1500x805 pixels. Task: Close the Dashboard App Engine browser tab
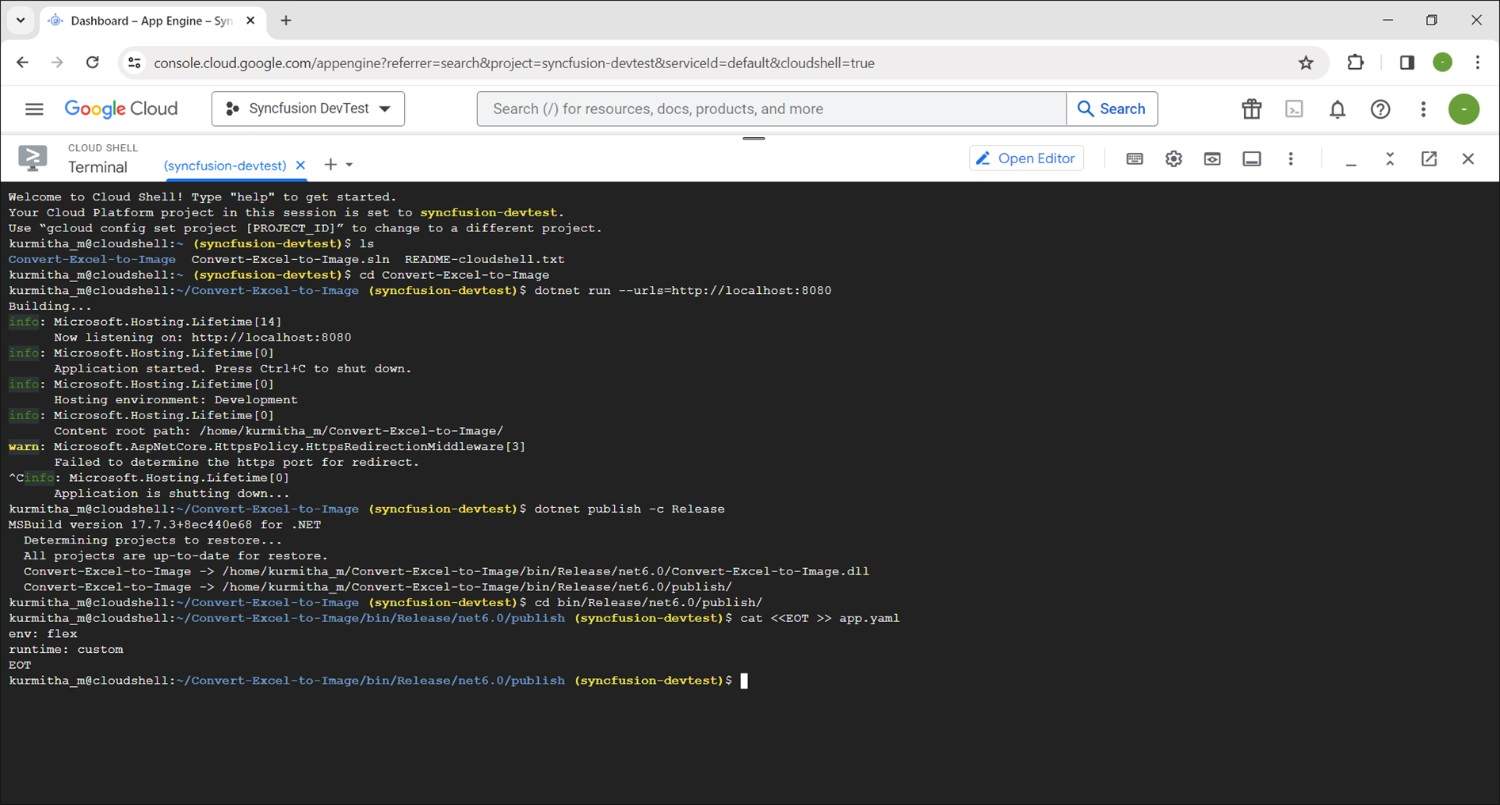pyautogui.click(x=251, y=20)
